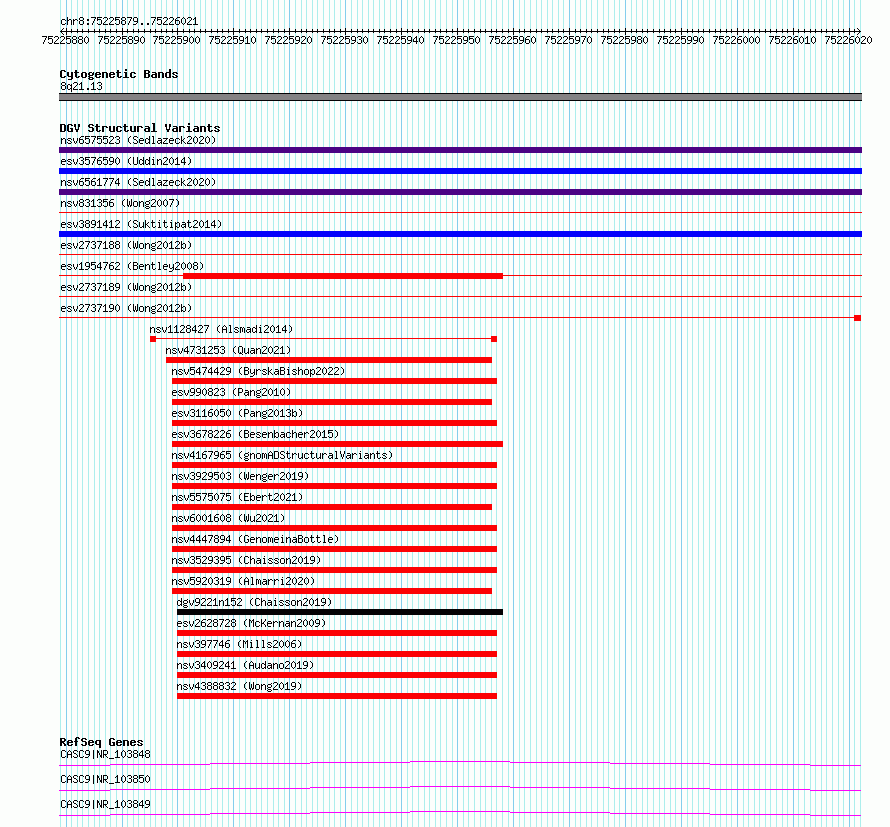Viewport: 890px width, 827px height.
Task: Click the red bar under nsv397746 (Mills2006)
Action: click(337, 654)
